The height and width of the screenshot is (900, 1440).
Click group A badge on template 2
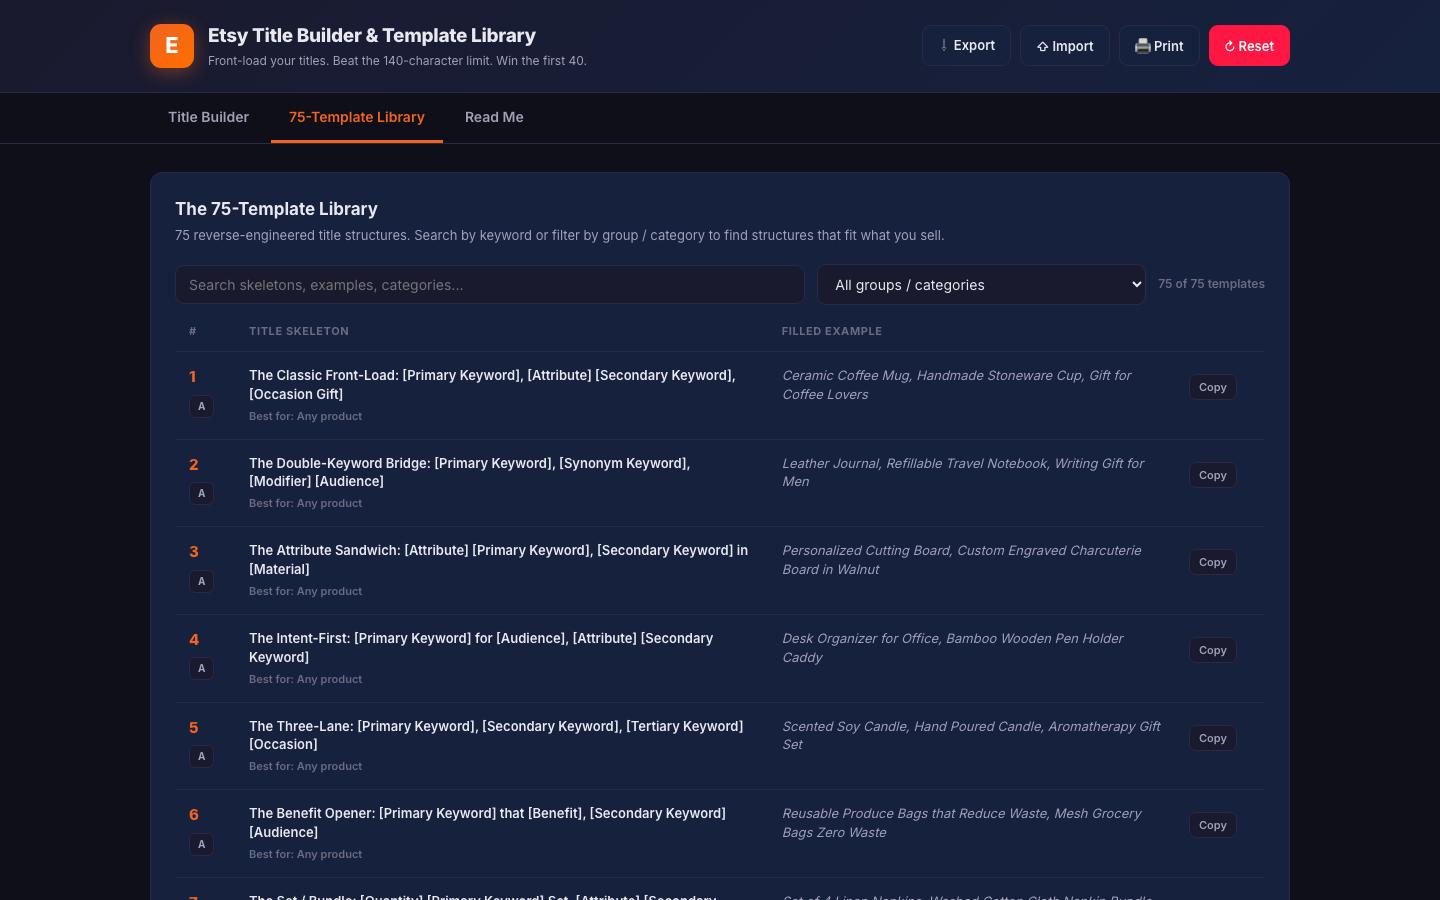[x=201, y=493]
